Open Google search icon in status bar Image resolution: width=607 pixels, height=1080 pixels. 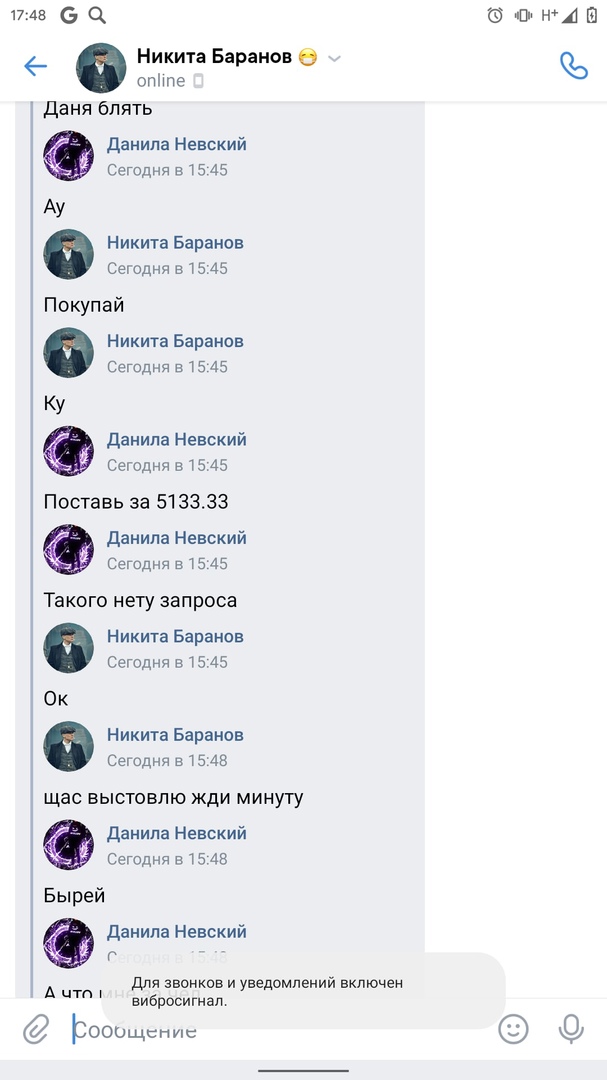click(x=97, y=15)
